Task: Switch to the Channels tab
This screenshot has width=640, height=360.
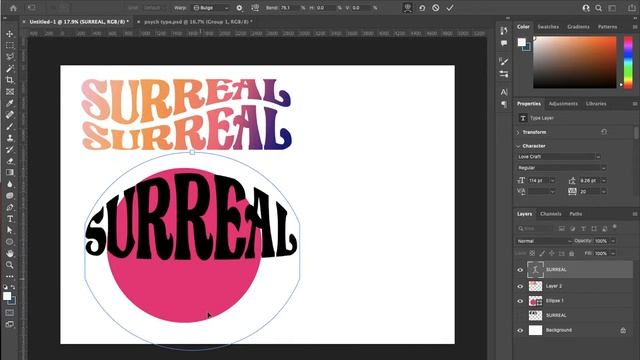Action: [550, 214]
